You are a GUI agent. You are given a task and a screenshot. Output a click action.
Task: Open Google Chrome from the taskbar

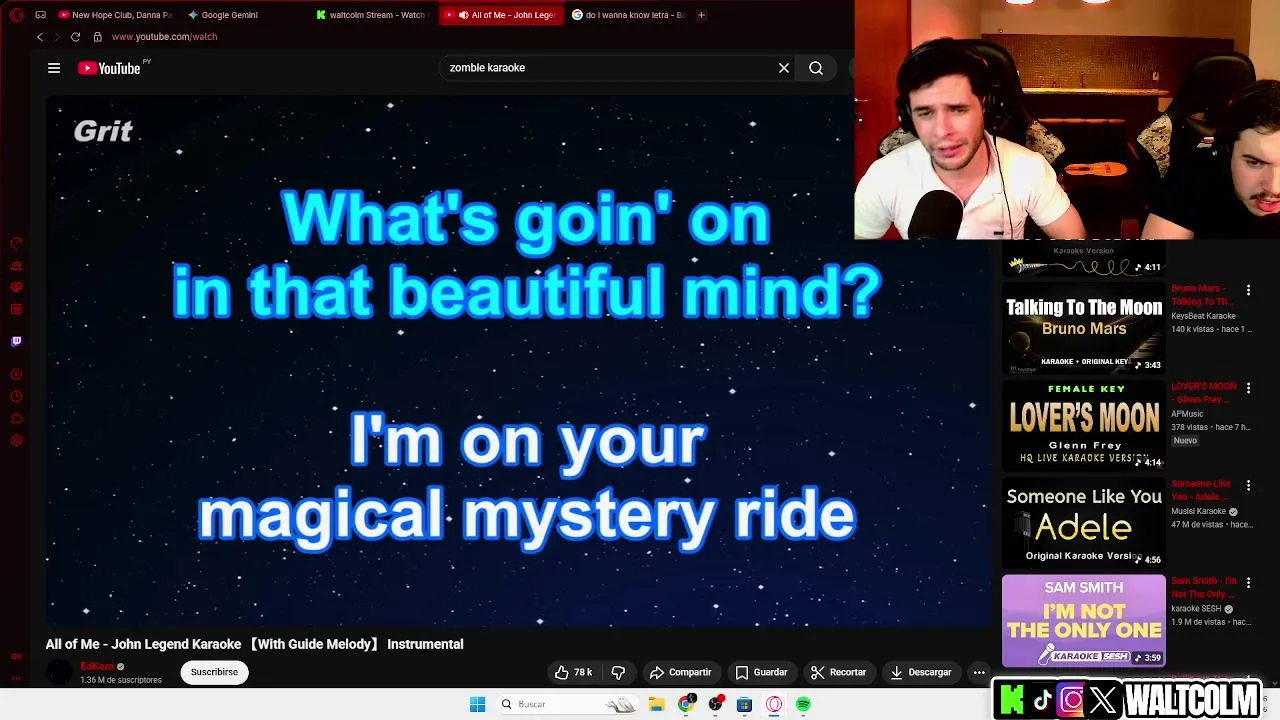pyautogui.click(x=686, y=704)
